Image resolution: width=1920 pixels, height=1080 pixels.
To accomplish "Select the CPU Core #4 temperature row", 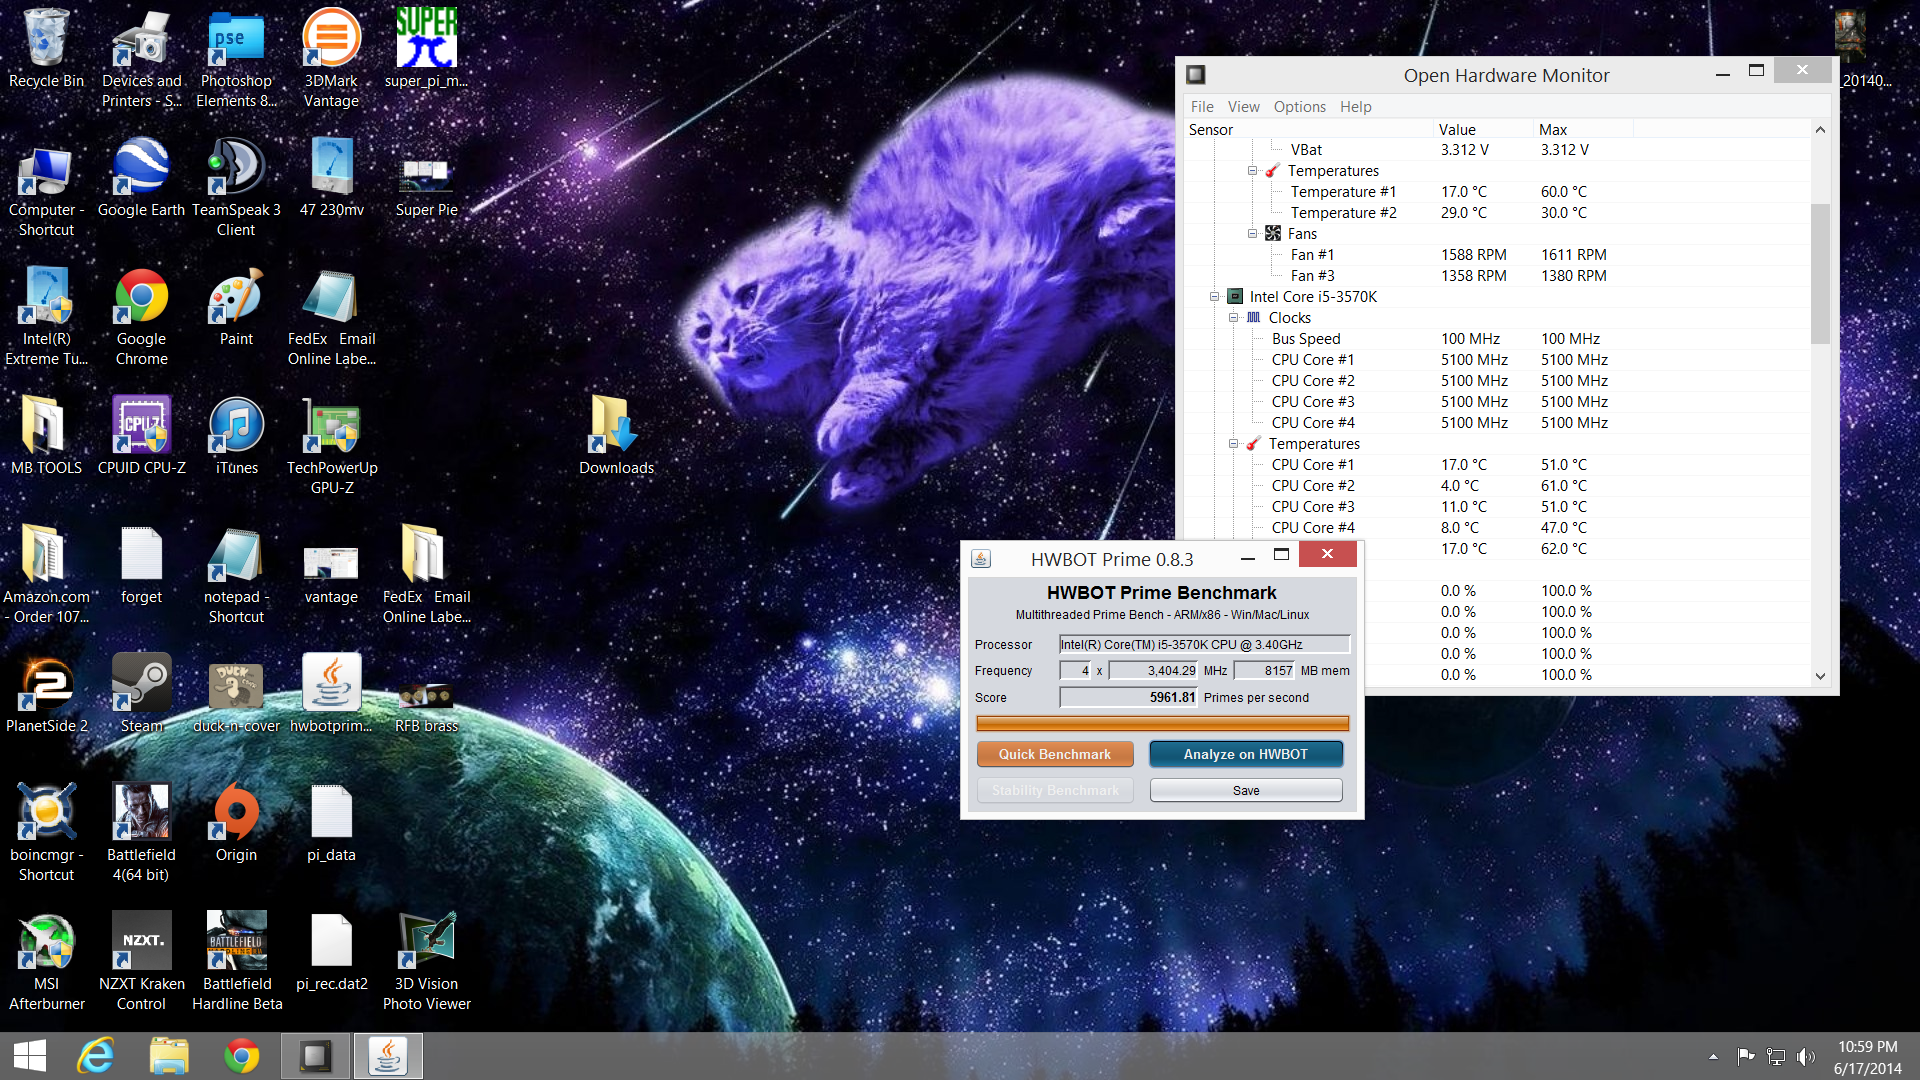I will click(1497, 528).
